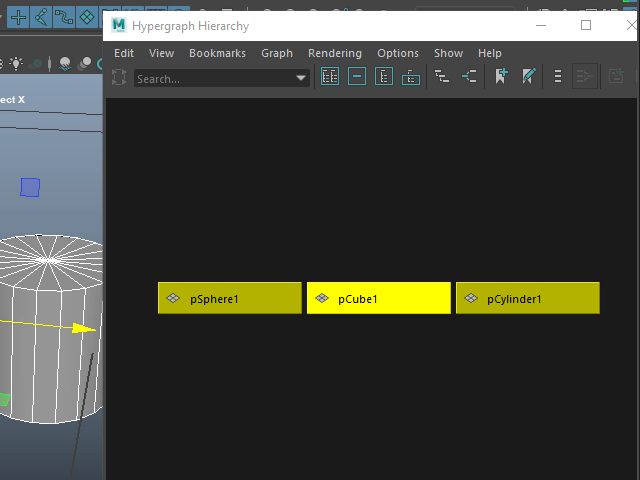Switch to Scene Hierarchy view icon
Screen dimensions: 640x480
[442, 77]
